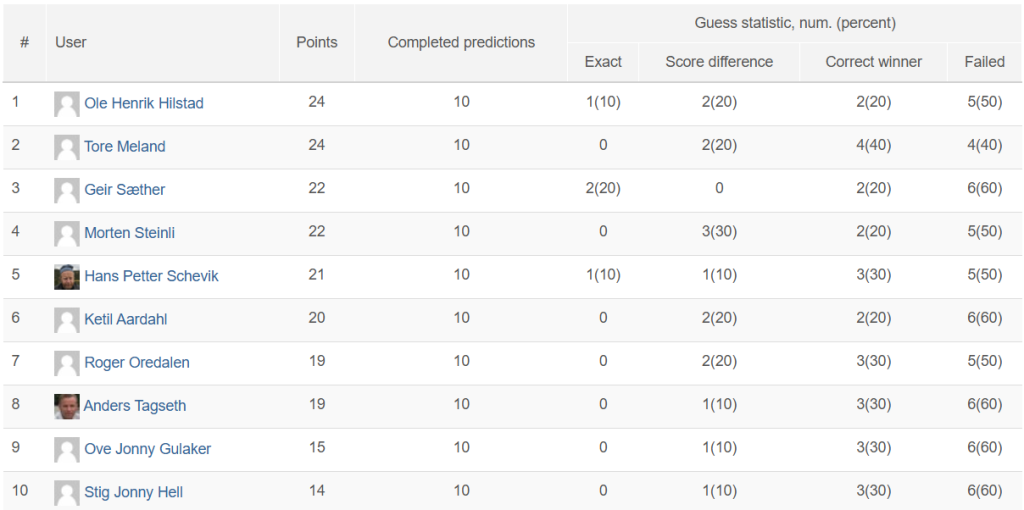
Task: Open Ole Henrik Hilstad's profile link
Action: (144, 103)
